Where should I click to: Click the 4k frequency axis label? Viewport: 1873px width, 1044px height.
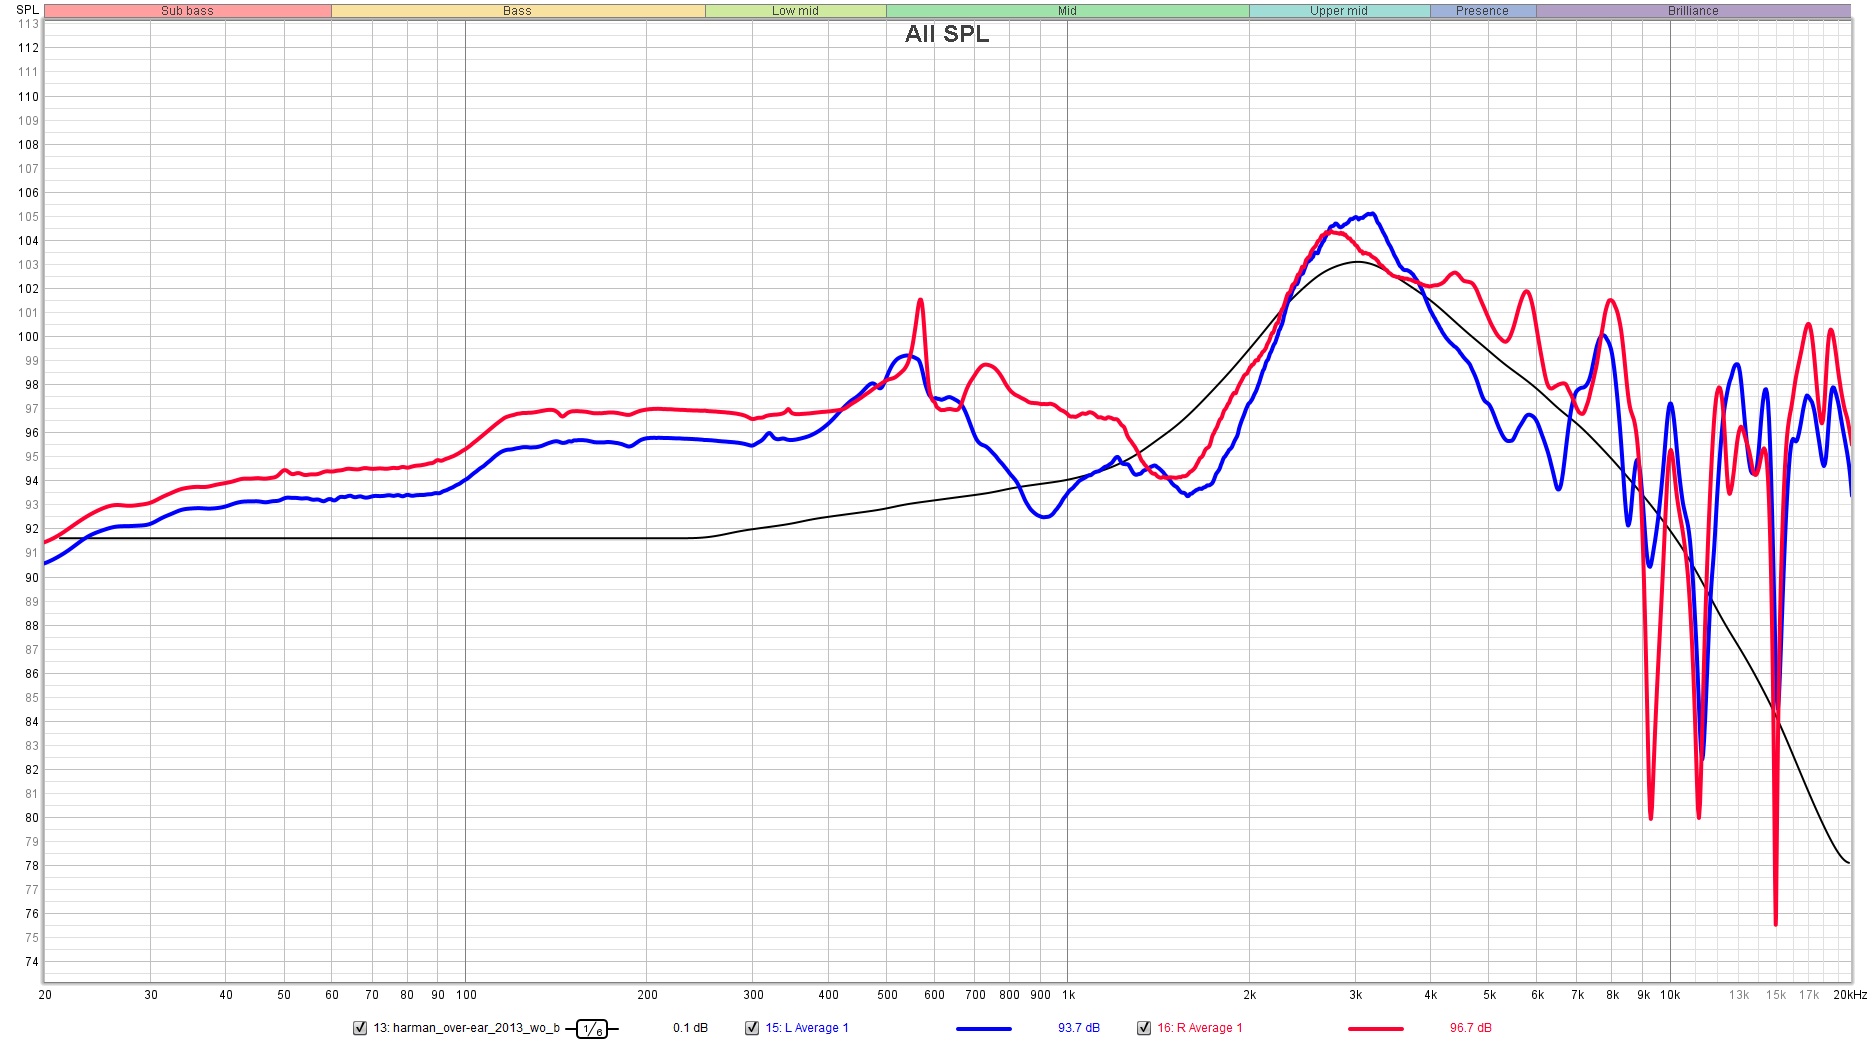tap(1431, 995)
